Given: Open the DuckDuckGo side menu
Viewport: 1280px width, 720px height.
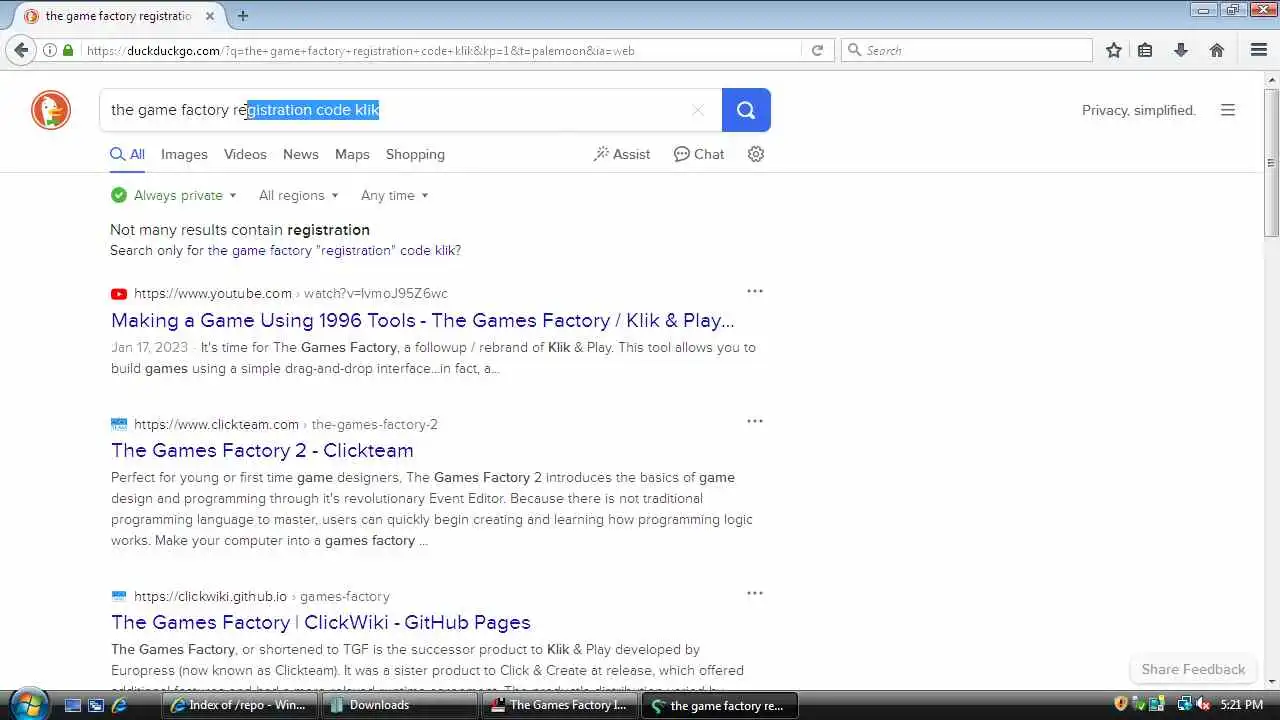Looking at the screenshot, I should (x=1228, y=110).
